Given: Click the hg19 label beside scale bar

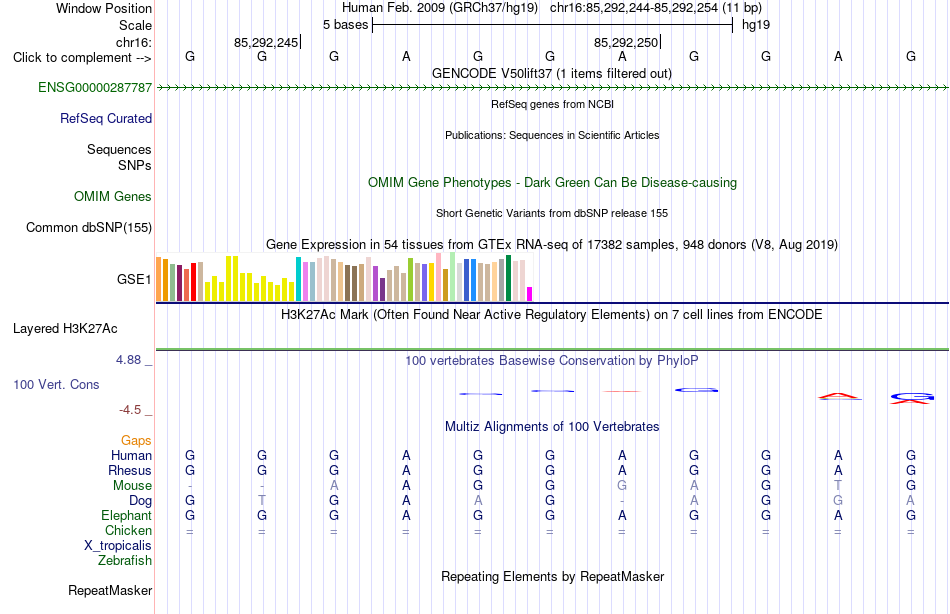Looking at the screenshot, I should point(756,25).
